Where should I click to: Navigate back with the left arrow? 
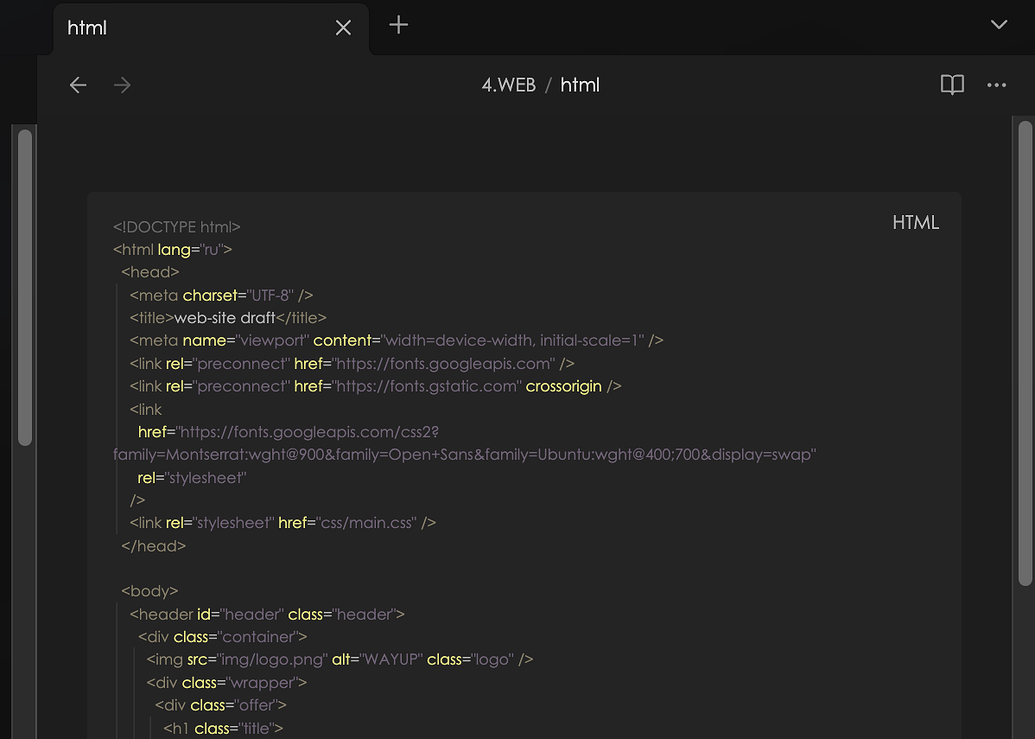click(78, 85)
